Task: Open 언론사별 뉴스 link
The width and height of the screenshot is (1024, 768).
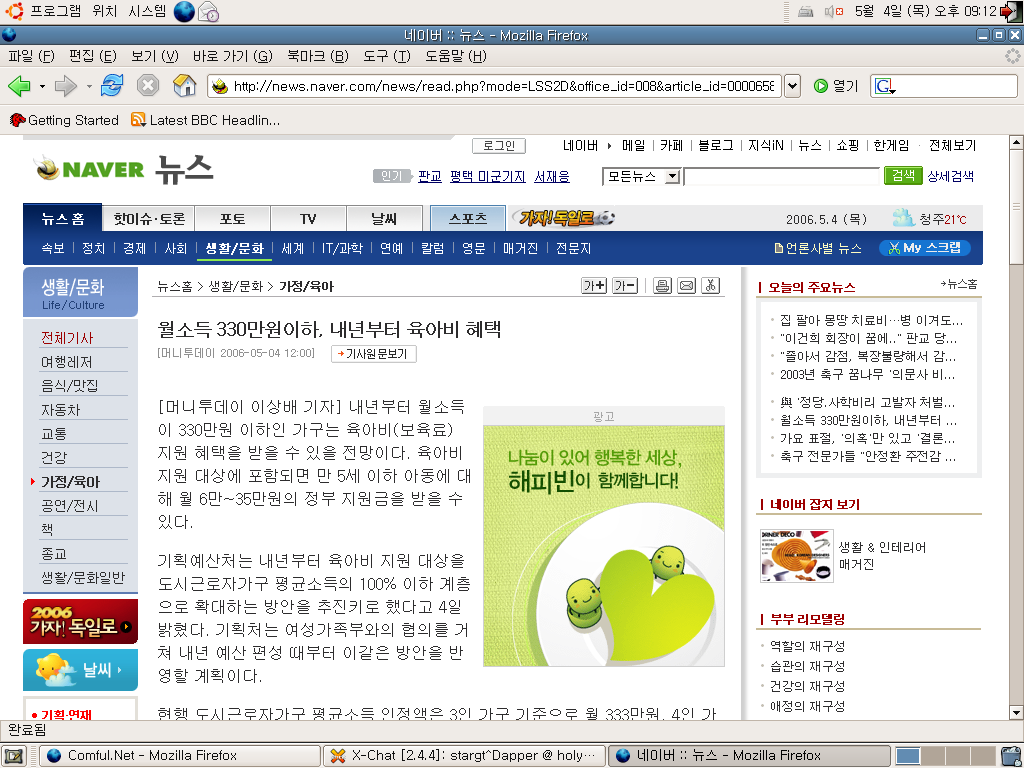Action: pyautogui.click(x=818, y=248)
